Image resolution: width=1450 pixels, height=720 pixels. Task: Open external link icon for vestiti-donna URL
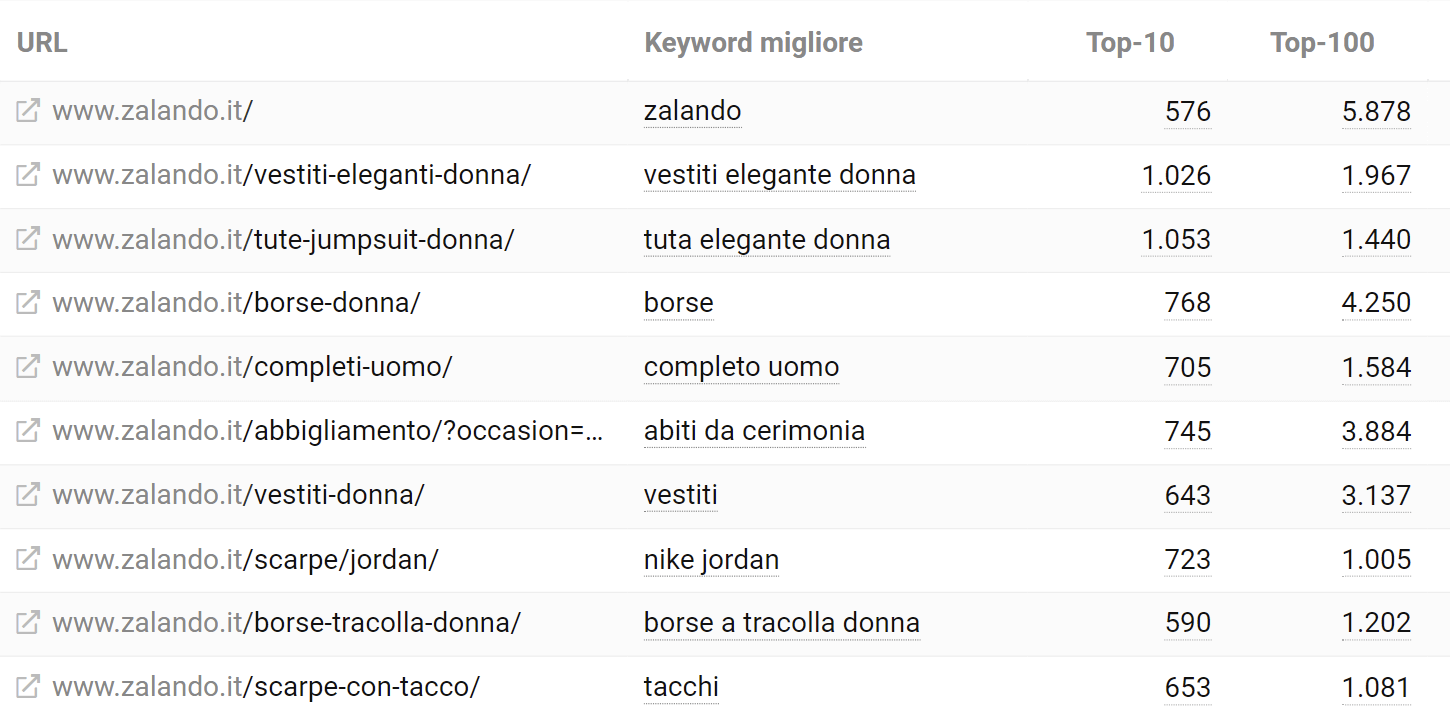point(28,495)
